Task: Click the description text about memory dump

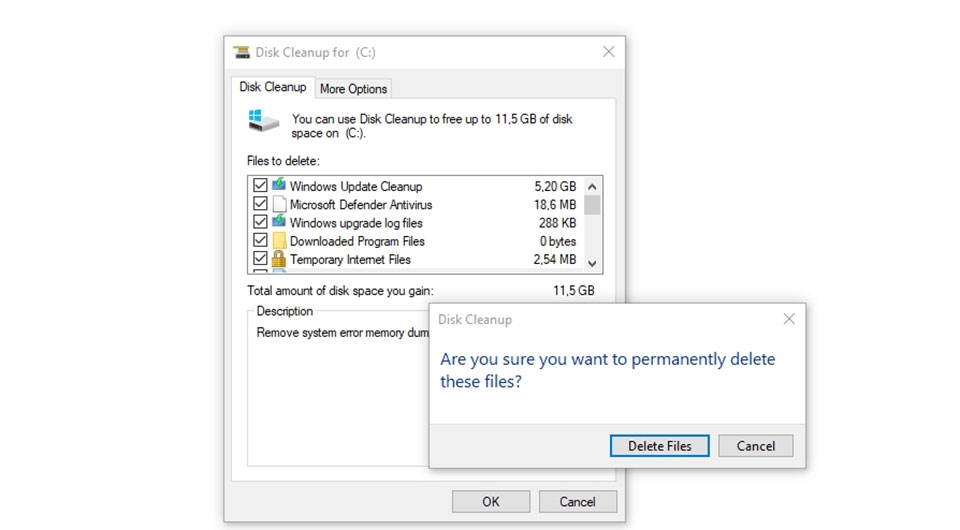Action: tap(342, 333)
